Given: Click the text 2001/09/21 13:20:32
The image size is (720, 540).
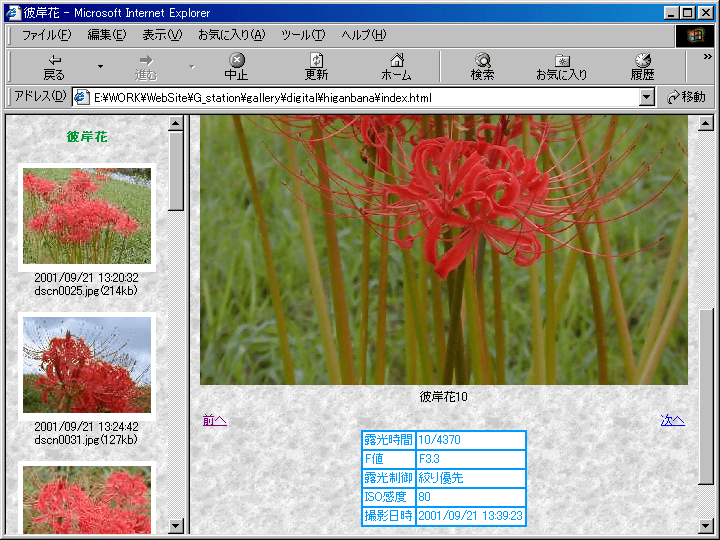Looking at the screenshot, I should [86, 278].
